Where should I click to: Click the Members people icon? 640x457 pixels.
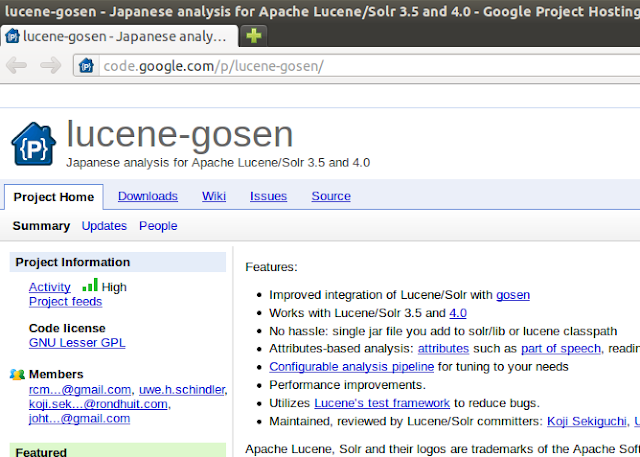point(17,374)
